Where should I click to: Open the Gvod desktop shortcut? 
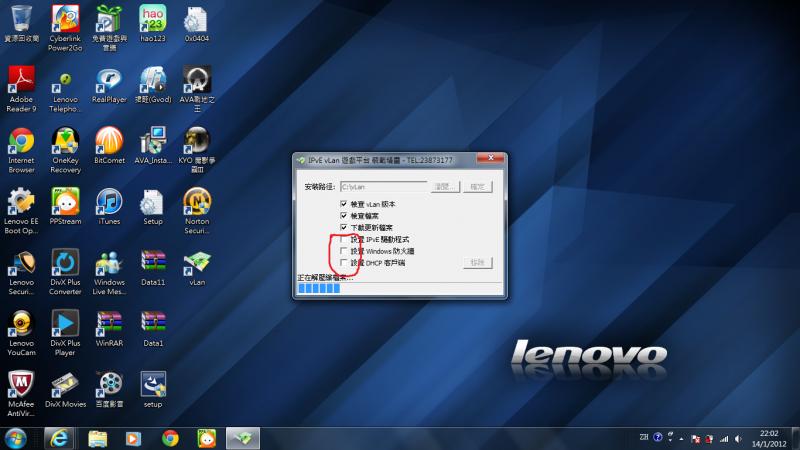click(153, 84)
